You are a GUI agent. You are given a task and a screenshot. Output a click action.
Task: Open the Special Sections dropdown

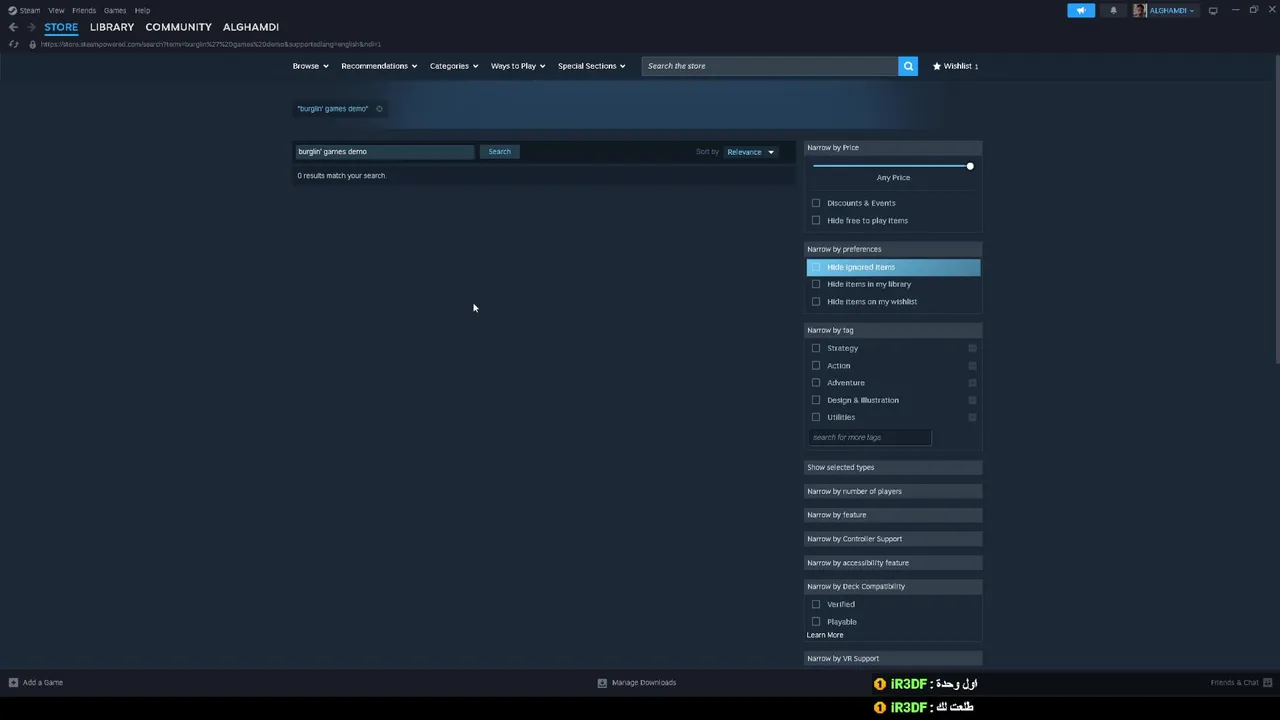pos(592,66)
